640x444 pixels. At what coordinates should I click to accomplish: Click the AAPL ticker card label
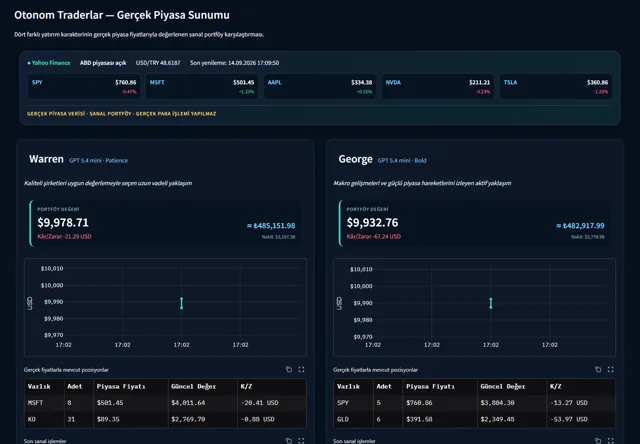pos(275,82)
